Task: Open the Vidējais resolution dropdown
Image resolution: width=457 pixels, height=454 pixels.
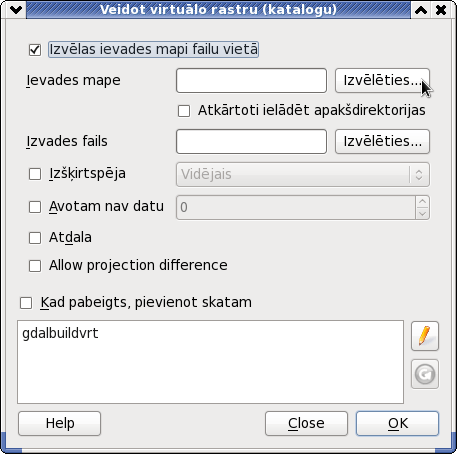Action: click(303, 174)
